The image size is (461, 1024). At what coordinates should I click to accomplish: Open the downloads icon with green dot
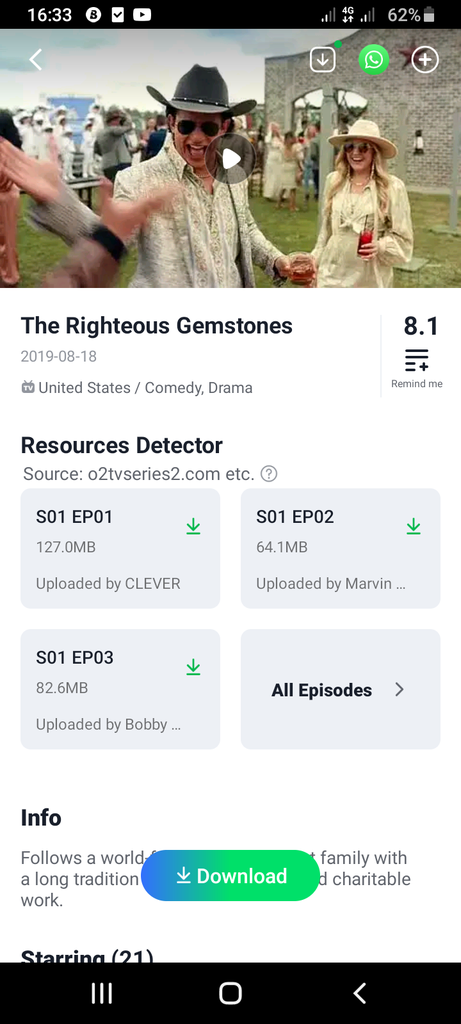[323, 60]
